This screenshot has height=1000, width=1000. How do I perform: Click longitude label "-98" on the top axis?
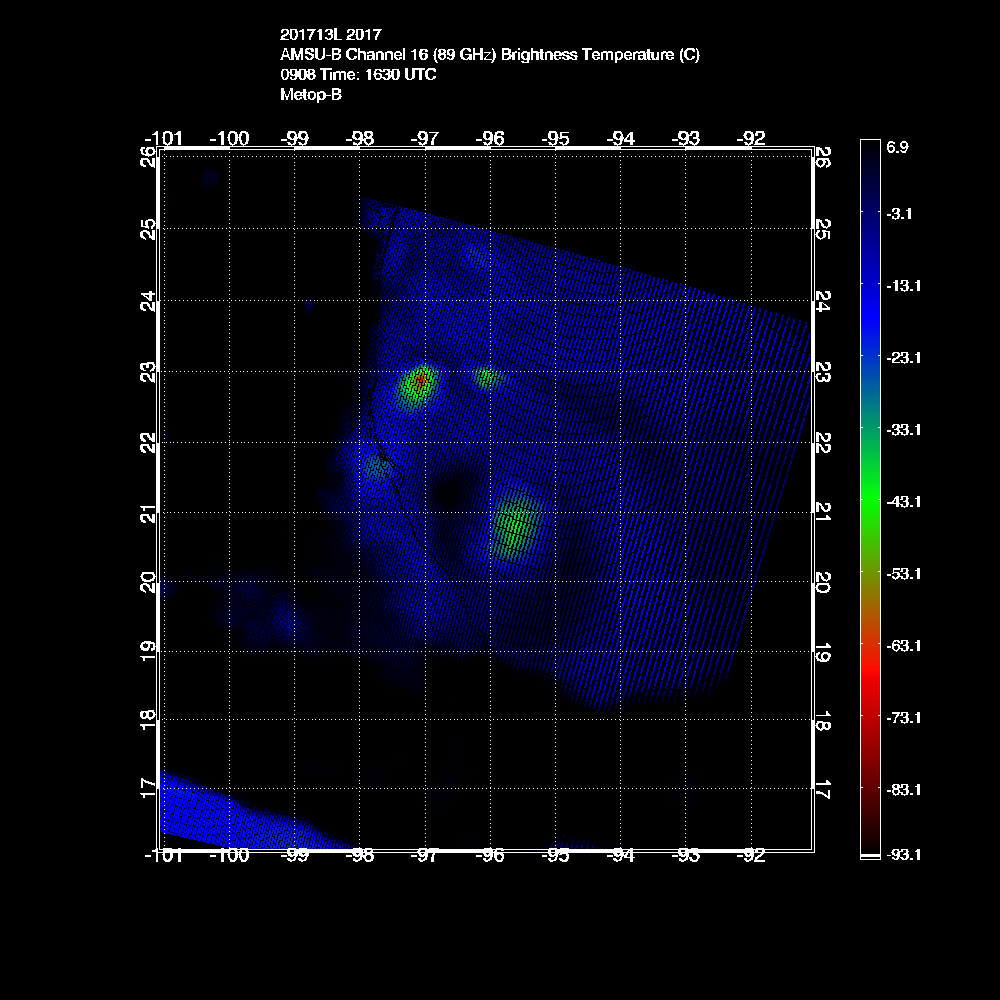click(360, 138)
